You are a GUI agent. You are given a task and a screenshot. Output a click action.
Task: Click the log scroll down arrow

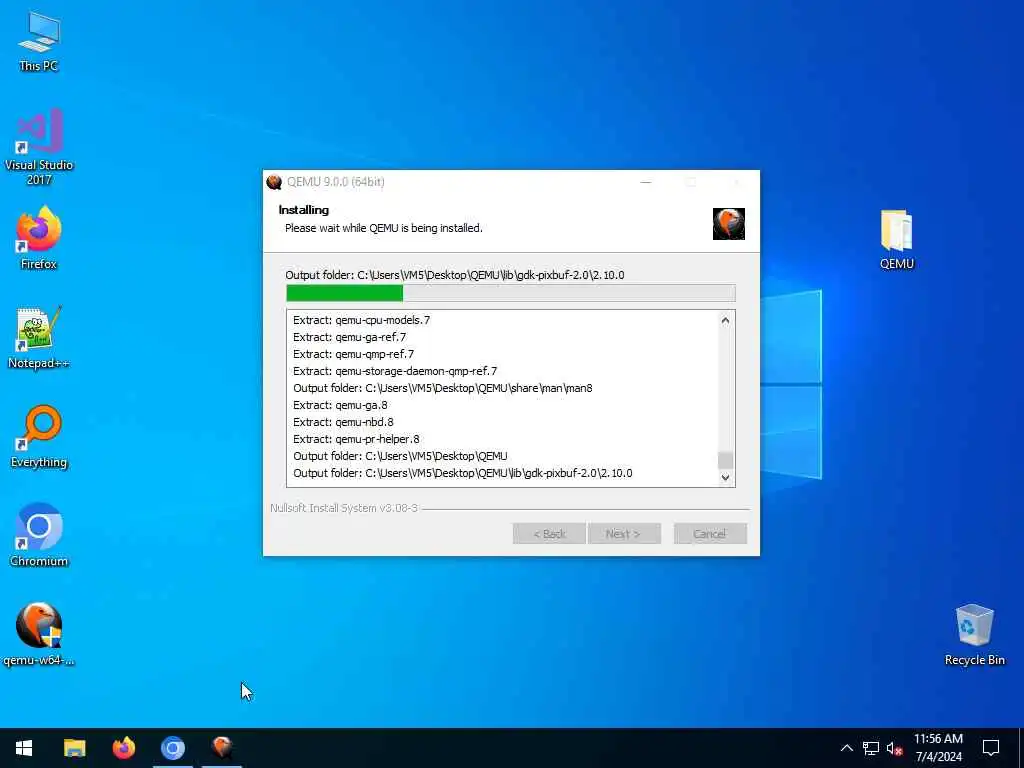tap(725, 477)
